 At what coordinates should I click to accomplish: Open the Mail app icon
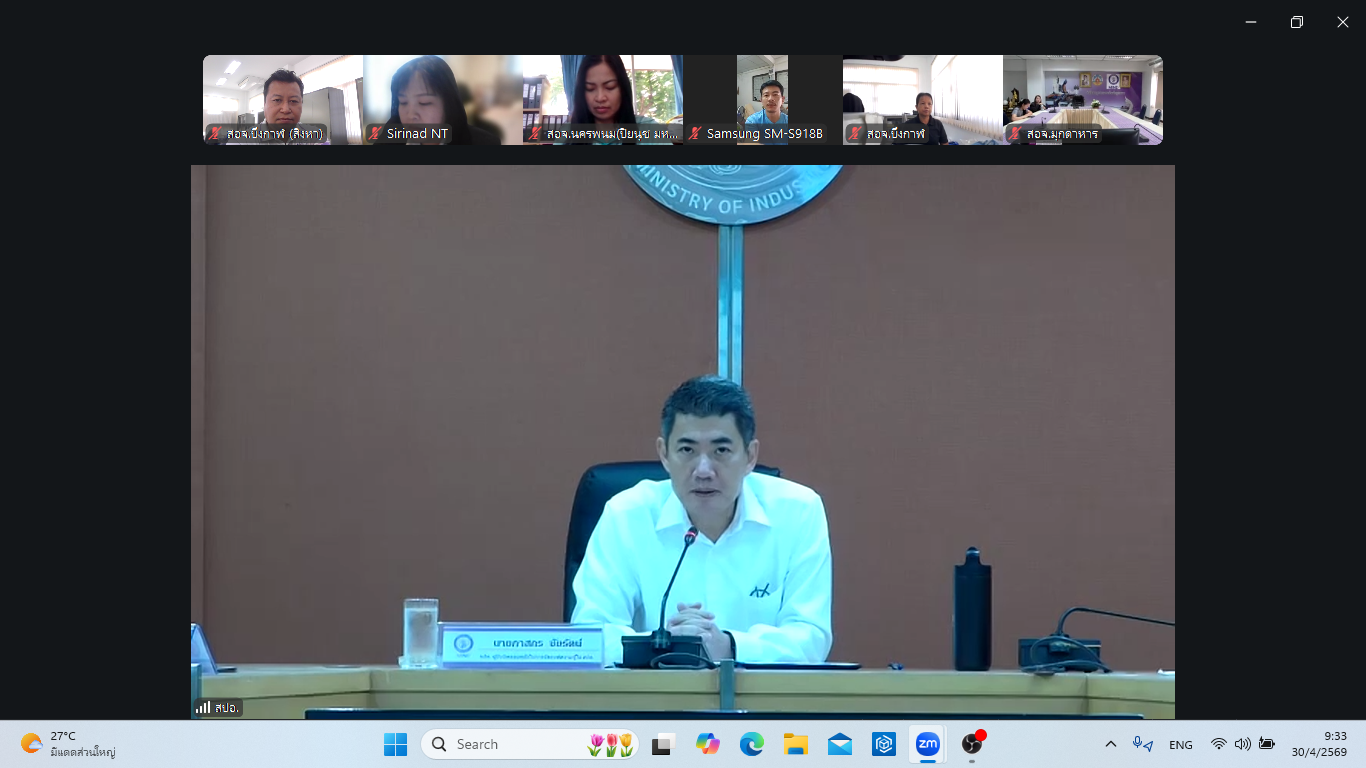(x=840, y=744)
